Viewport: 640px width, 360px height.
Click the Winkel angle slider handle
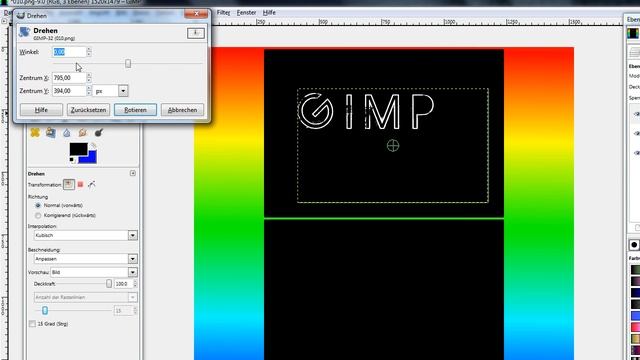(x=128, y=63)
